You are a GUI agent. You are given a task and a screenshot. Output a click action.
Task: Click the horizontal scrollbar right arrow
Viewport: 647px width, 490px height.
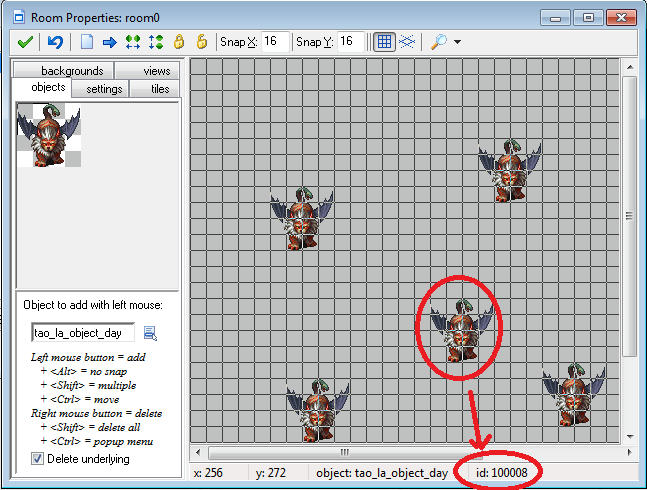[x=630, y=452]
